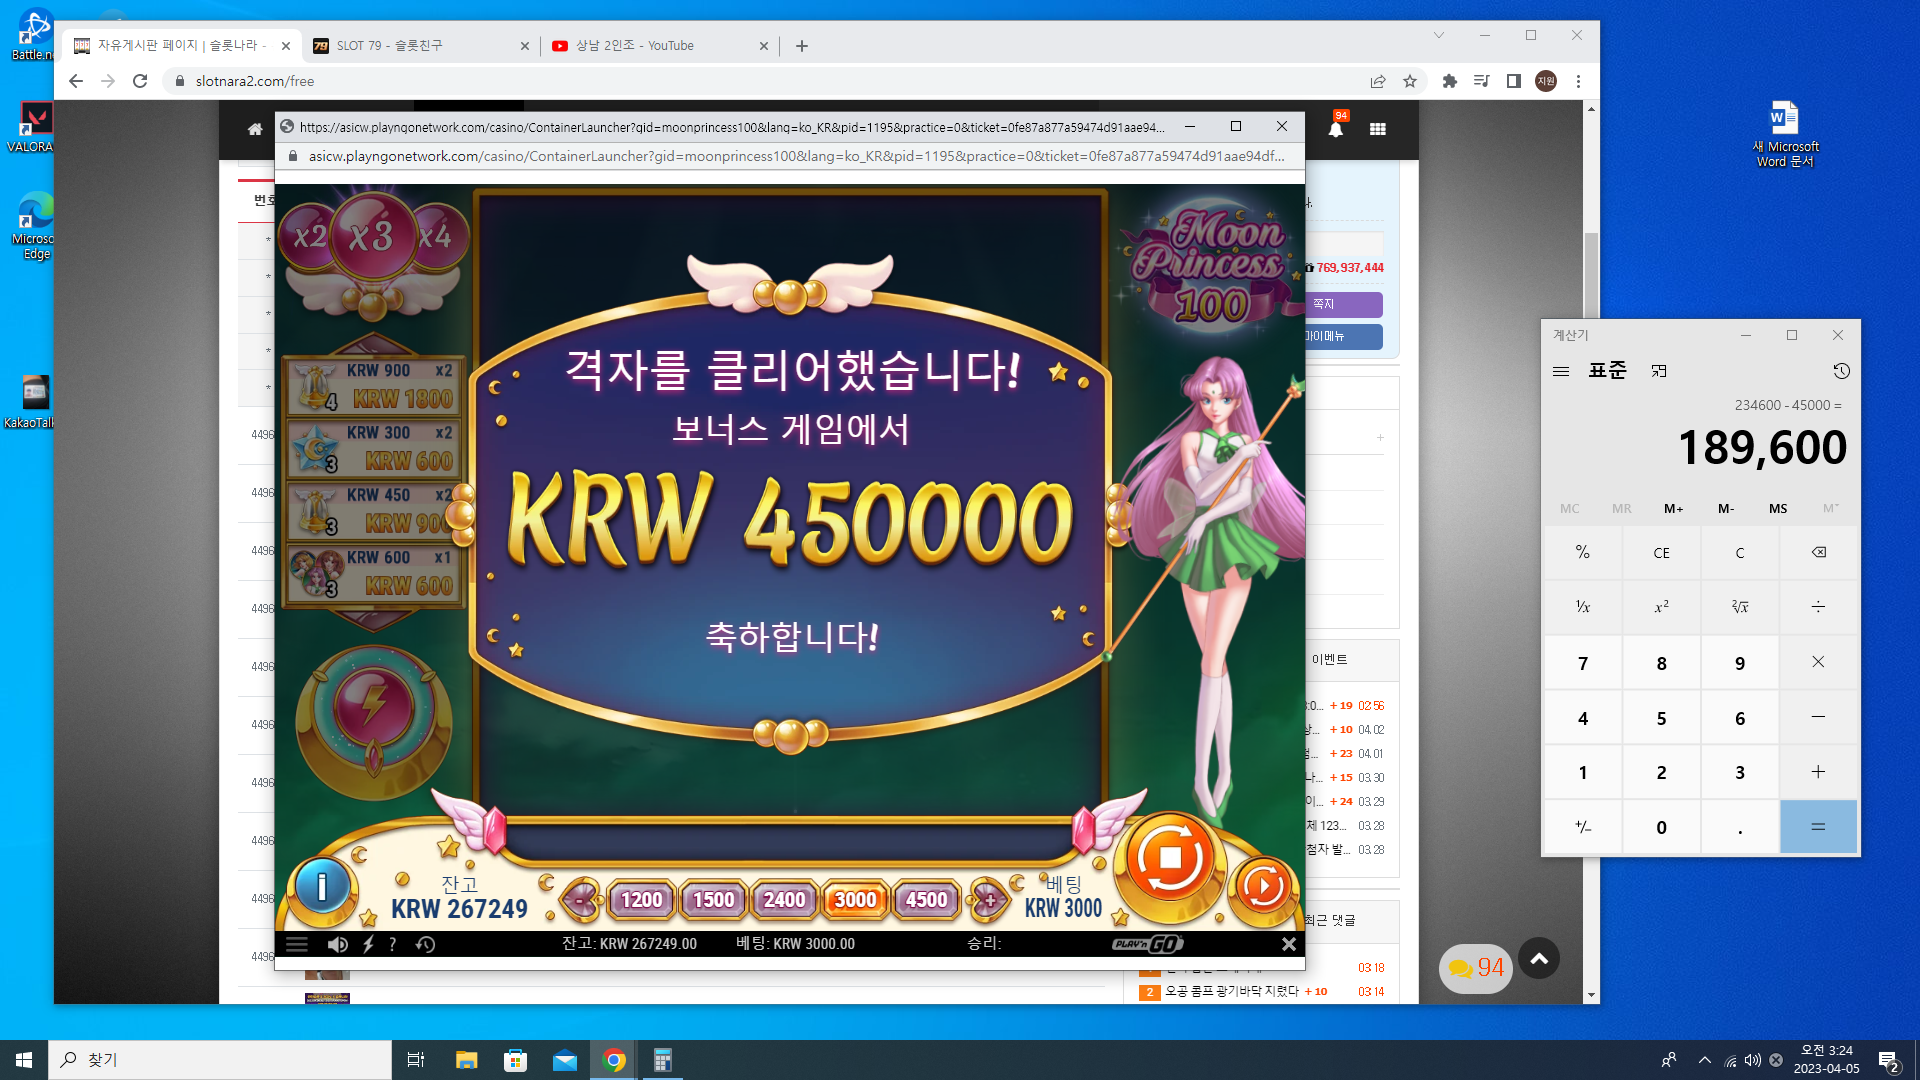Click the Calculator equals key
1920x1080 pixels.
[x=1819, y=827]
